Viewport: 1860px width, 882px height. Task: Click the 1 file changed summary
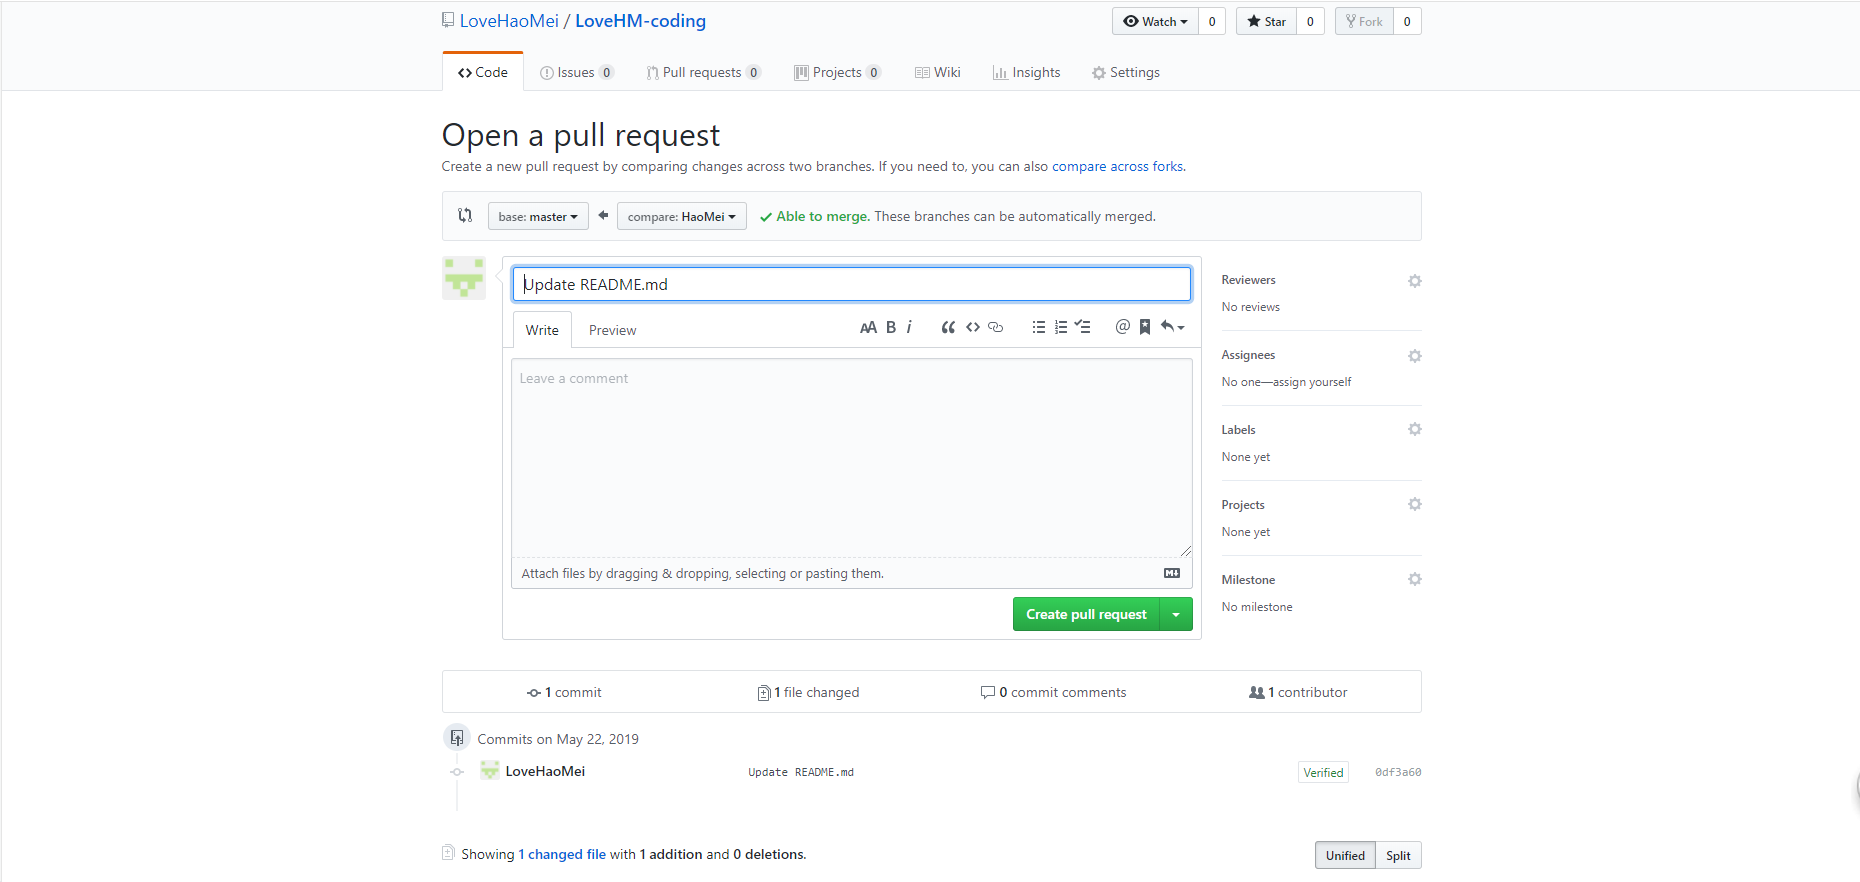(808, 692)
